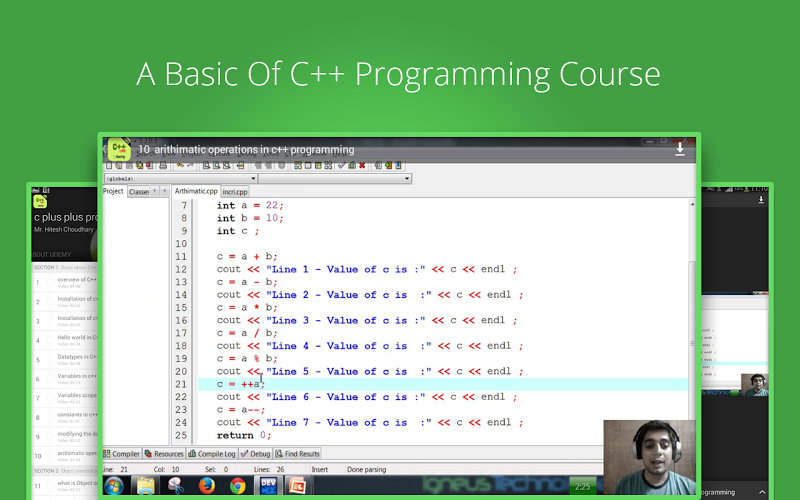Click the editor scrollbar up arrow
The width and height of the screenshot is (800, 500).
point(692,205)
